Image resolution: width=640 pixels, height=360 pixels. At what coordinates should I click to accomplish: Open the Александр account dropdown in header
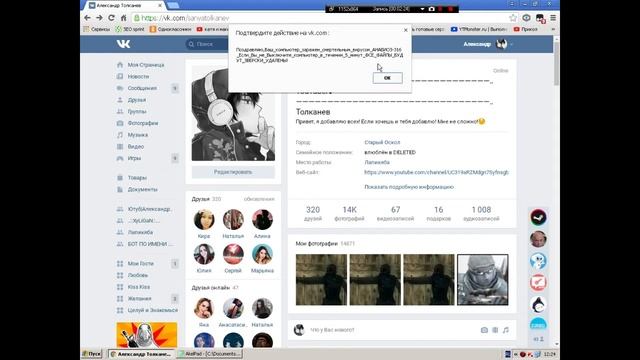tap(488, 44)
